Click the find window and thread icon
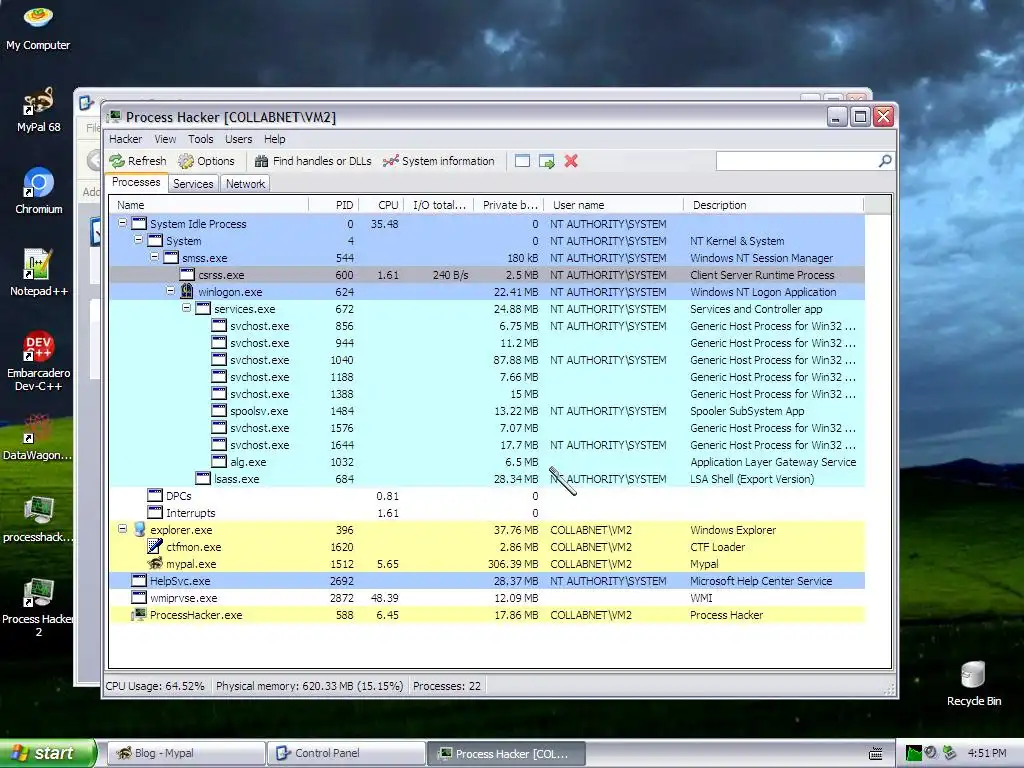The width and height of the screenshot is (1024, 768). [547, 161]
